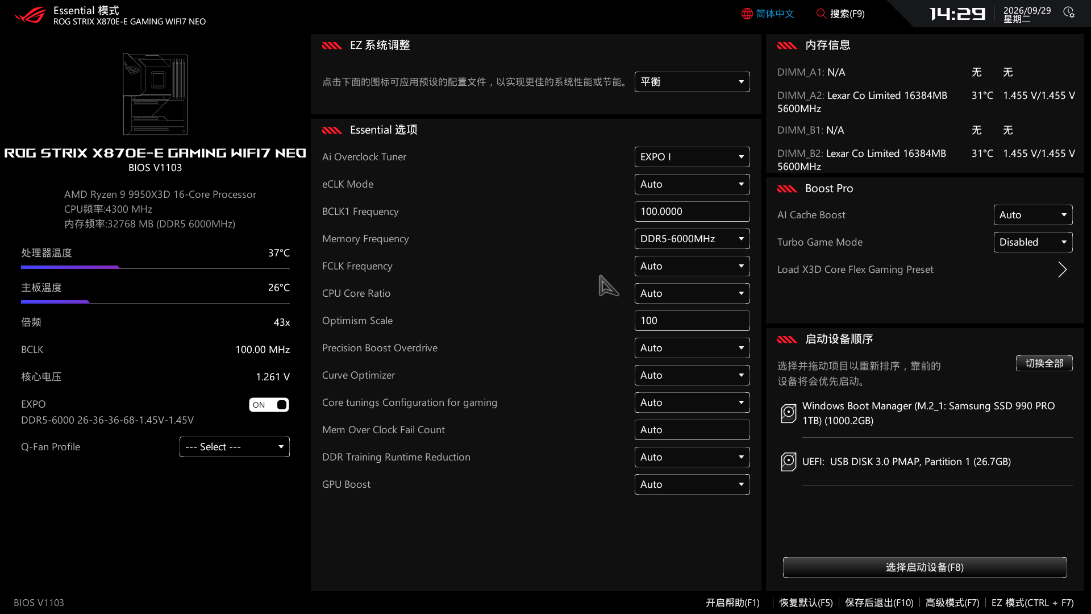
Task: Expand the GPU Boost dropdown
Action: [x=692, y=485]
